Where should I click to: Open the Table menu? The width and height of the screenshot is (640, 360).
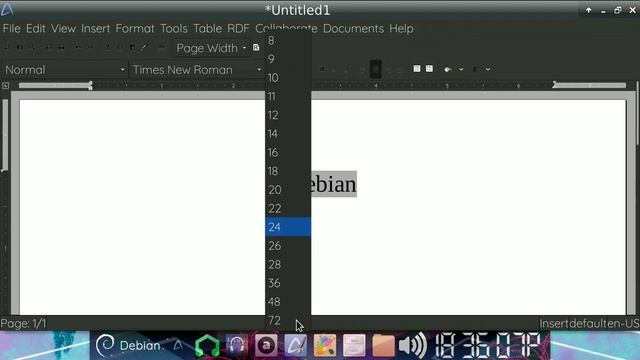point(207,29)
